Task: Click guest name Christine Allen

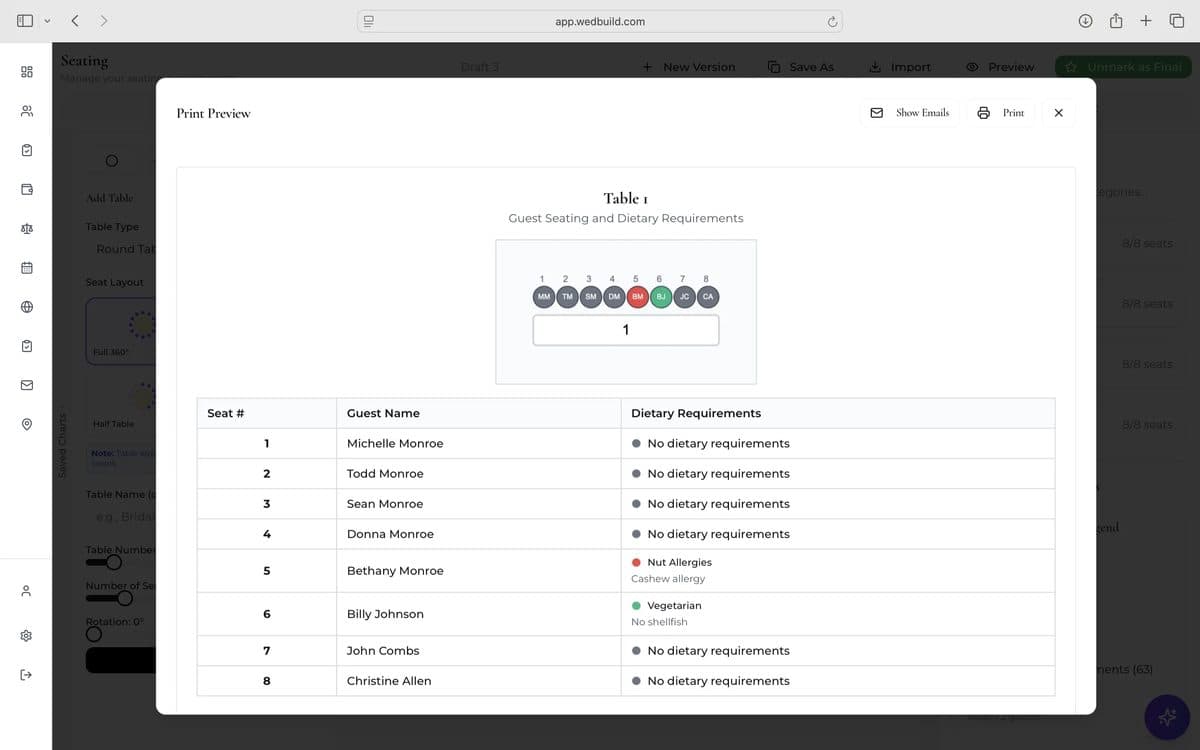Action: 389,681
